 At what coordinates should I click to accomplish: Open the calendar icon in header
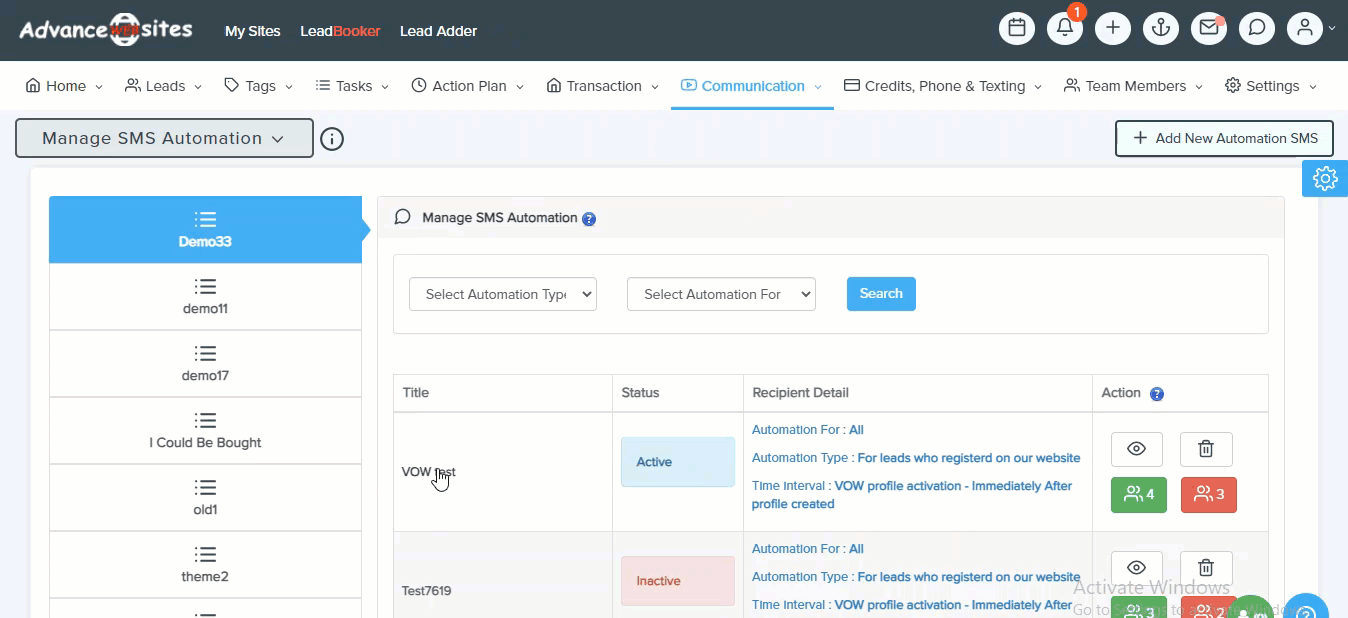(1017, 28)
